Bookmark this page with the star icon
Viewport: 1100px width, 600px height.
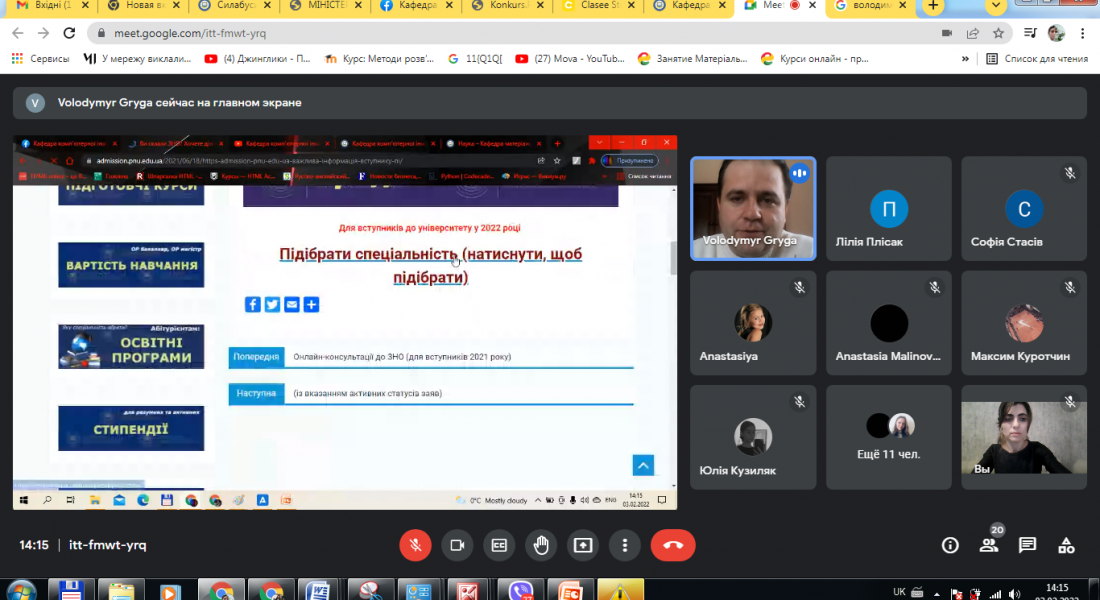[998, 33]
